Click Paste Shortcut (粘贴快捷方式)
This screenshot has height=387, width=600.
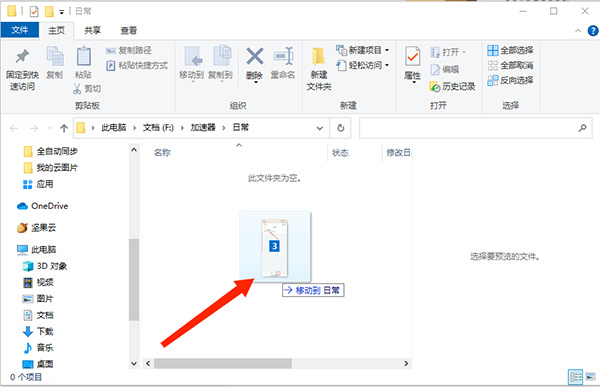point(137,65)
